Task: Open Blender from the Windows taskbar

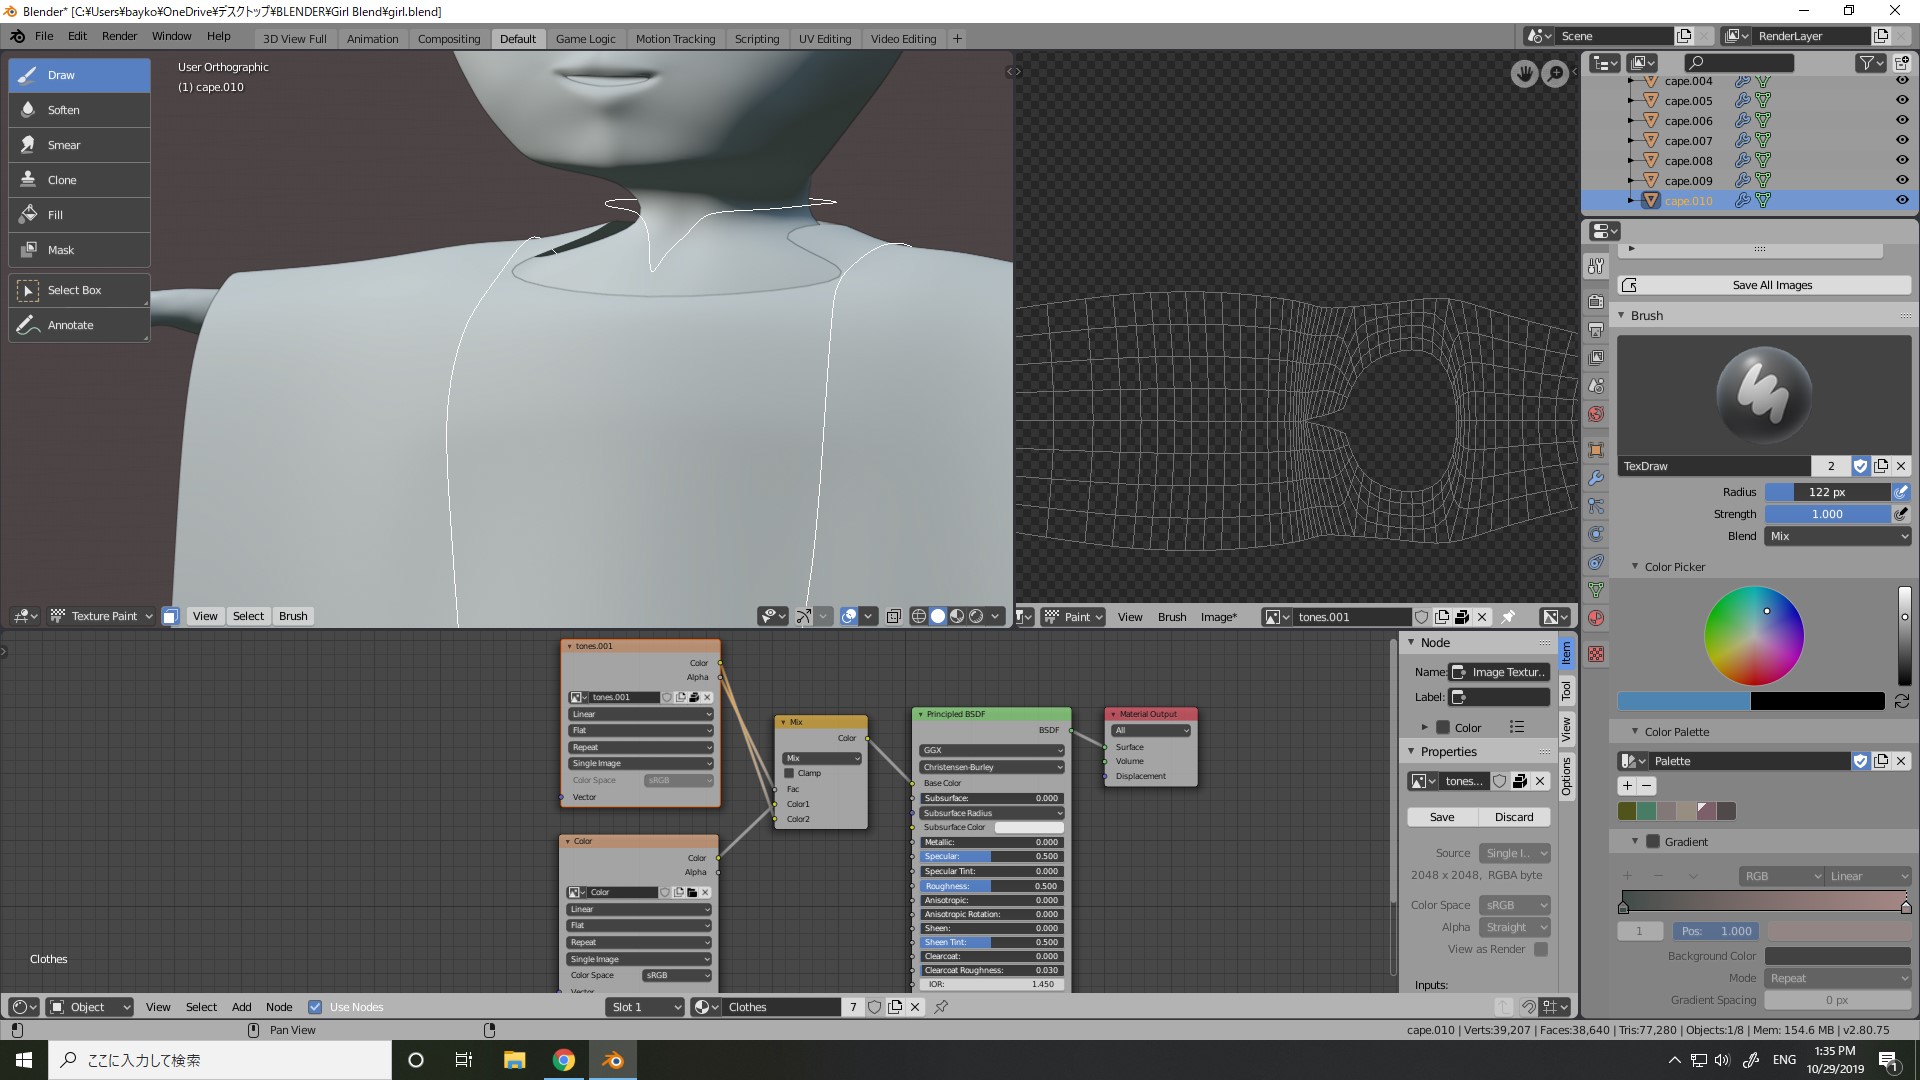Action: (612, 1059)
